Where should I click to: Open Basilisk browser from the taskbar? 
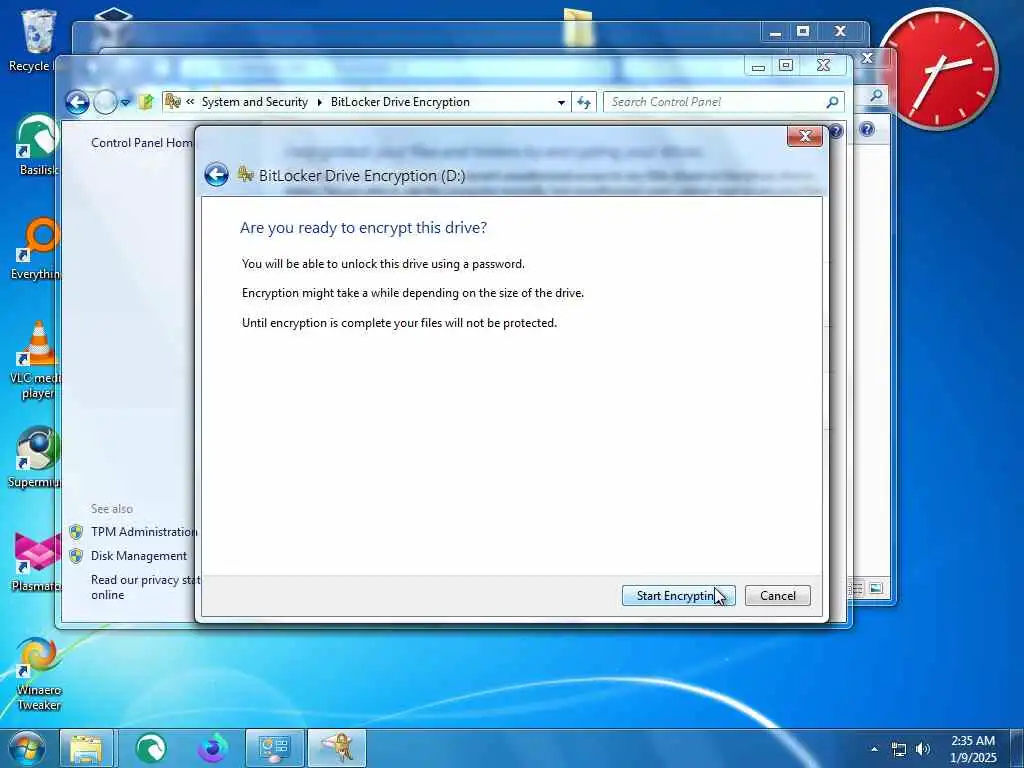(151, 748)
